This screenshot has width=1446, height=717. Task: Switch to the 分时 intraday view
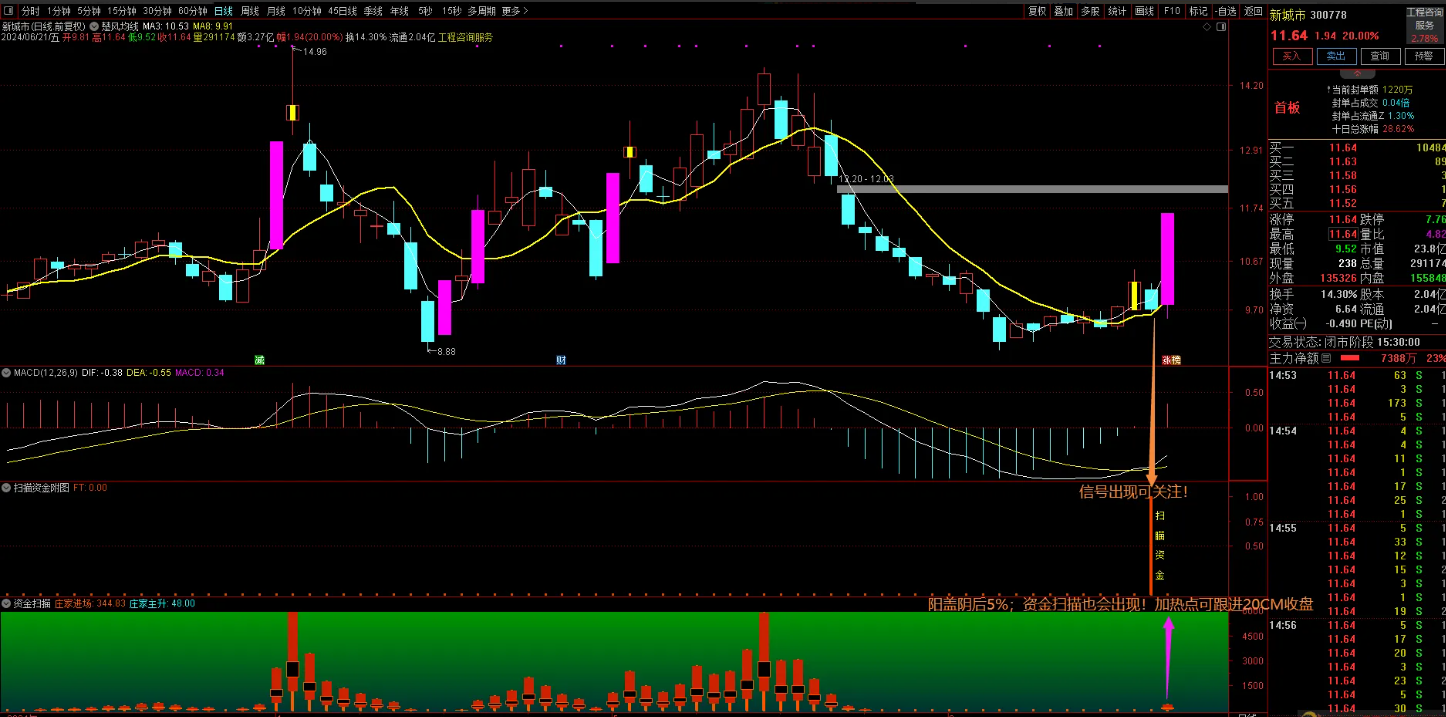(31, 11)
